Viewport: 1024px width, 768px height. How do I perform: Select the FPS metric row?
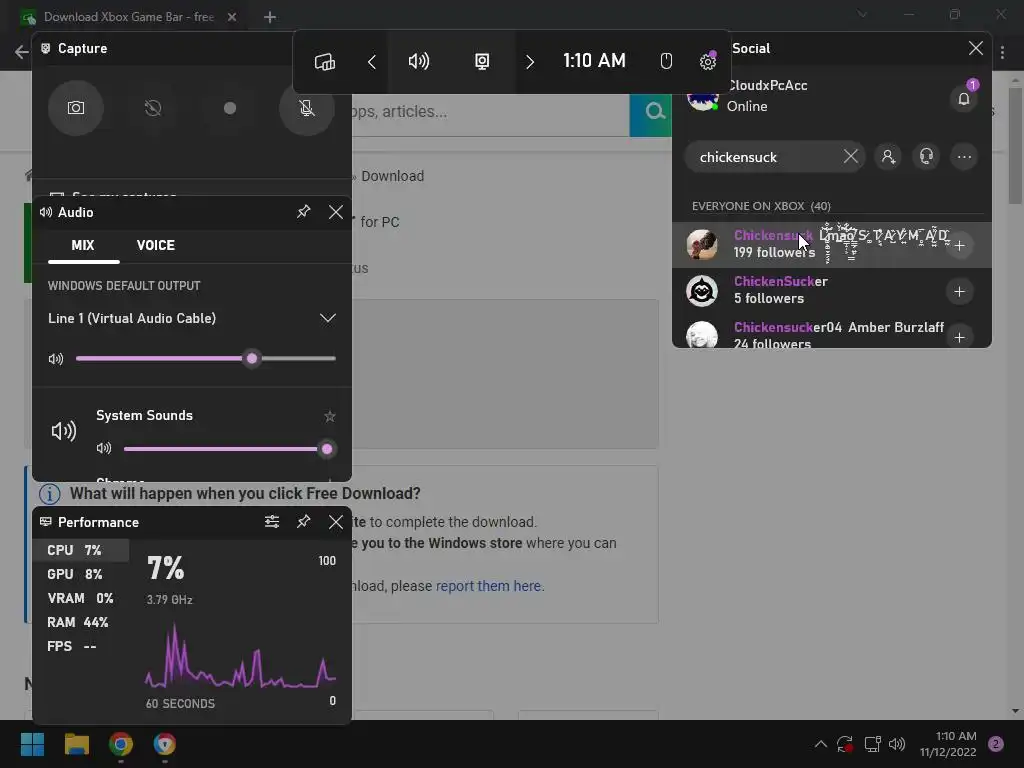81,647
